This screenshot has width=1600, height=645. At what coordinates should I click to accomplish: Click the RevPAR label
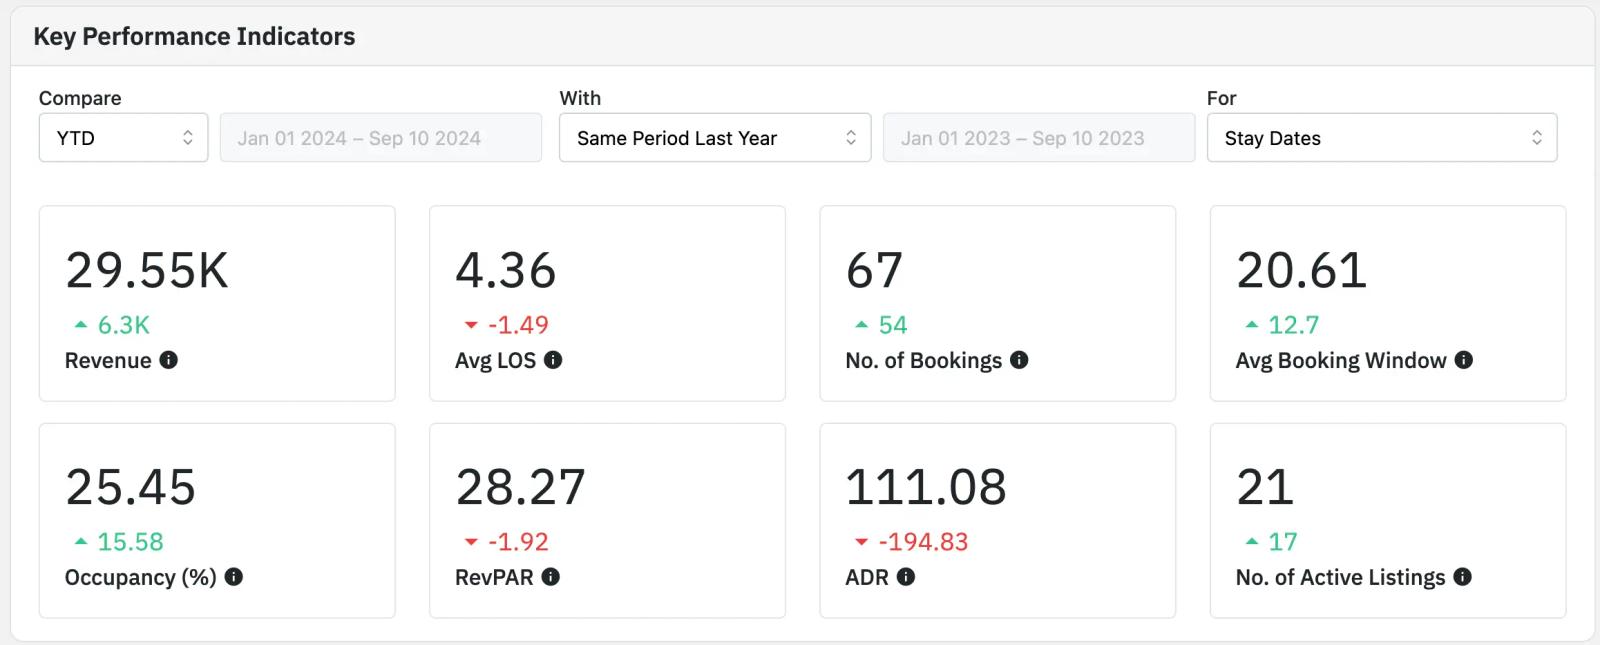[x=494, y=578]
